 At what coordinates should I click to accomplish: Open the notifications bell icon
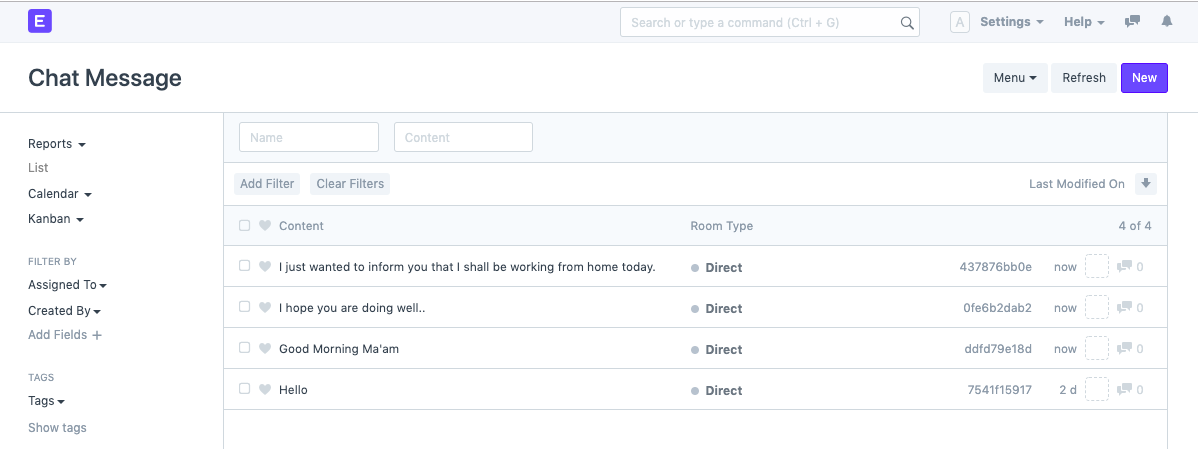pyautogui.click(x=1166, y=22)
